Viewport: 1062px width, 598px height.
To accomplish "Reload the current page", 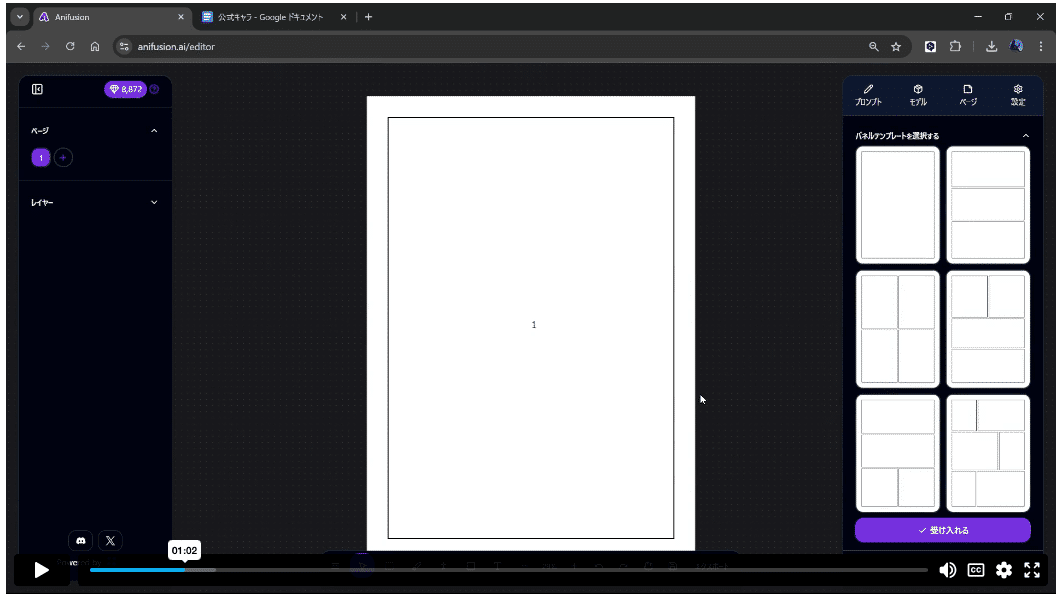I will 70,47.
